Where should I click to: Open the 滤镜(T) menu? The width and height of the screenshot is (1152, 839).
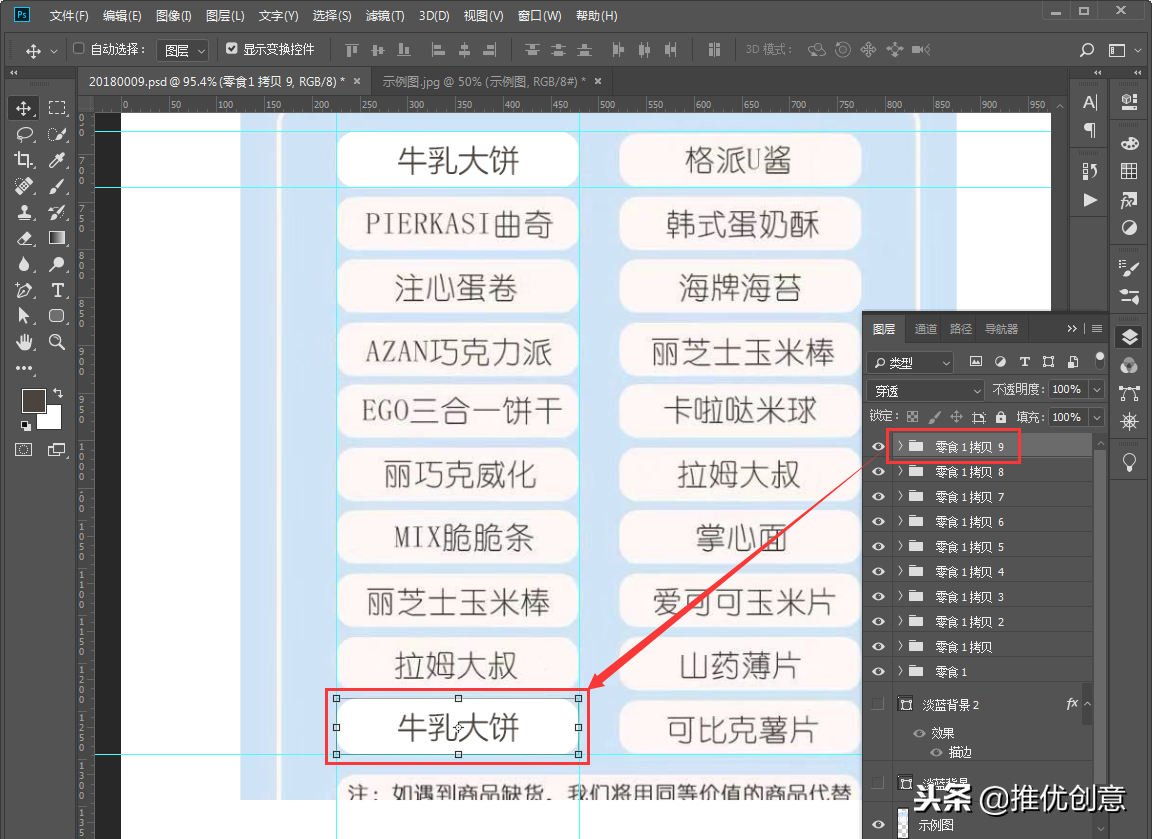pos(385,15)
